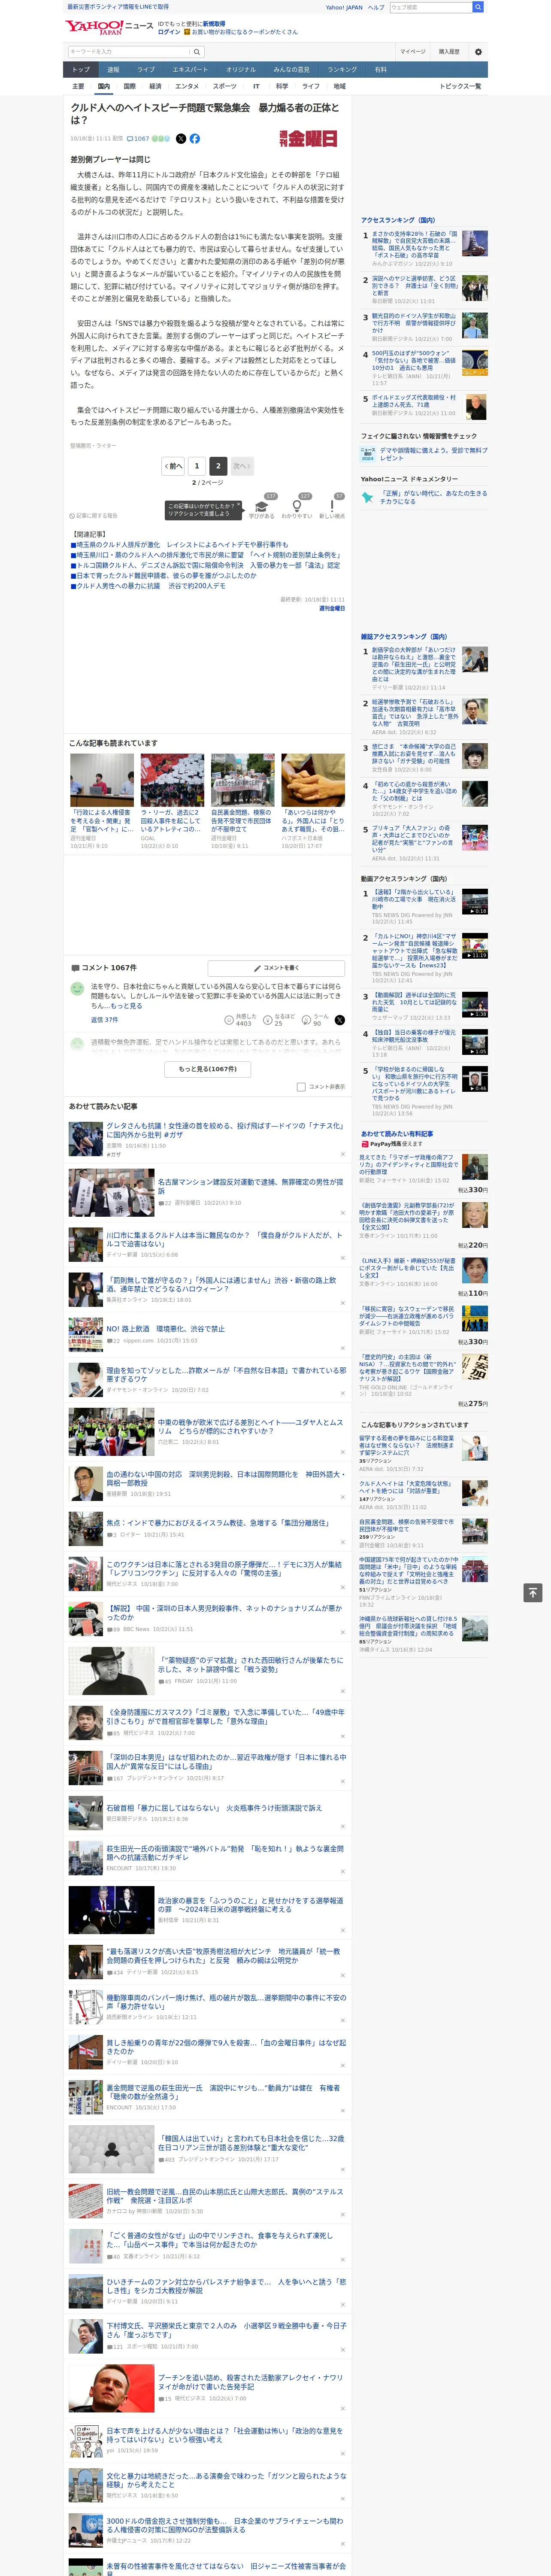Open ranking item 1 thumbnail in アクセスランキング

(474, 244)
